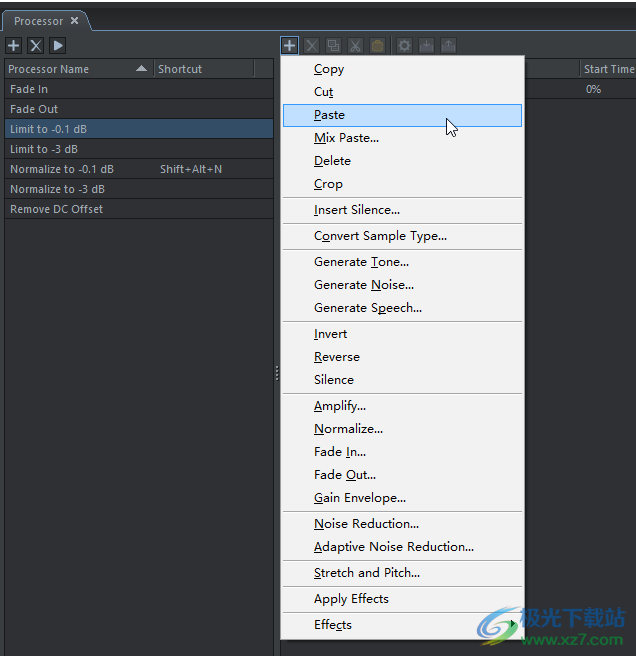This screenshot has width=636, height=656.
Task: Click the 0% start time value
Action: click(x=593, y=89)
